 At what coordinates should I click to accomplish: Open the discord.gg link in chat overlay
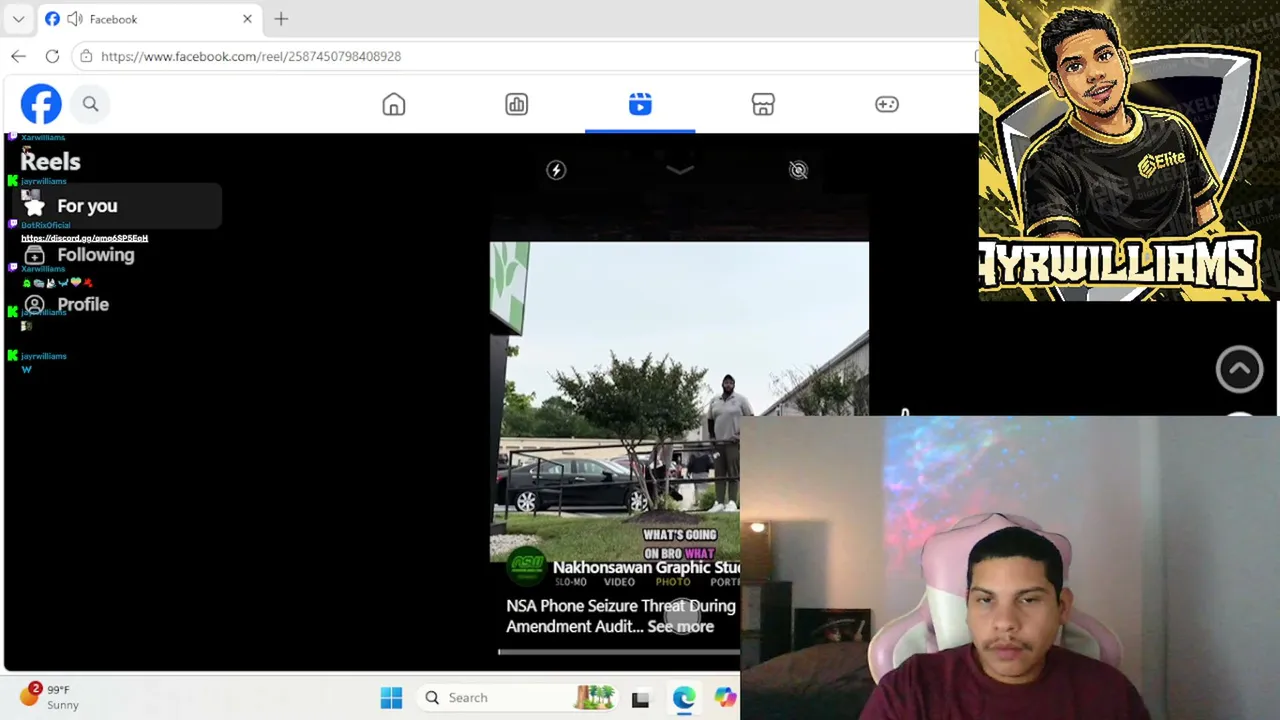pos(84,238)
